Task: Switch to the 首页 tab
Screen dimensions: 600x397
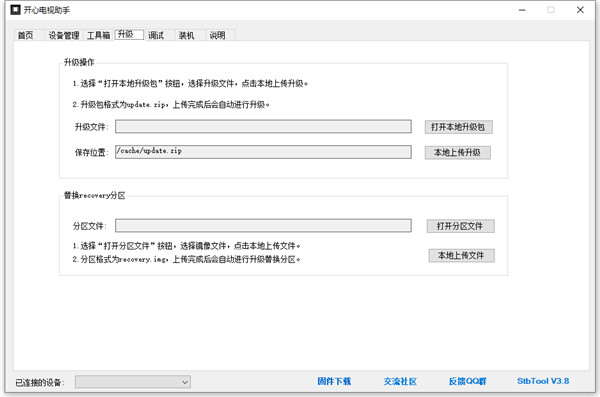Action: [26, 35]
